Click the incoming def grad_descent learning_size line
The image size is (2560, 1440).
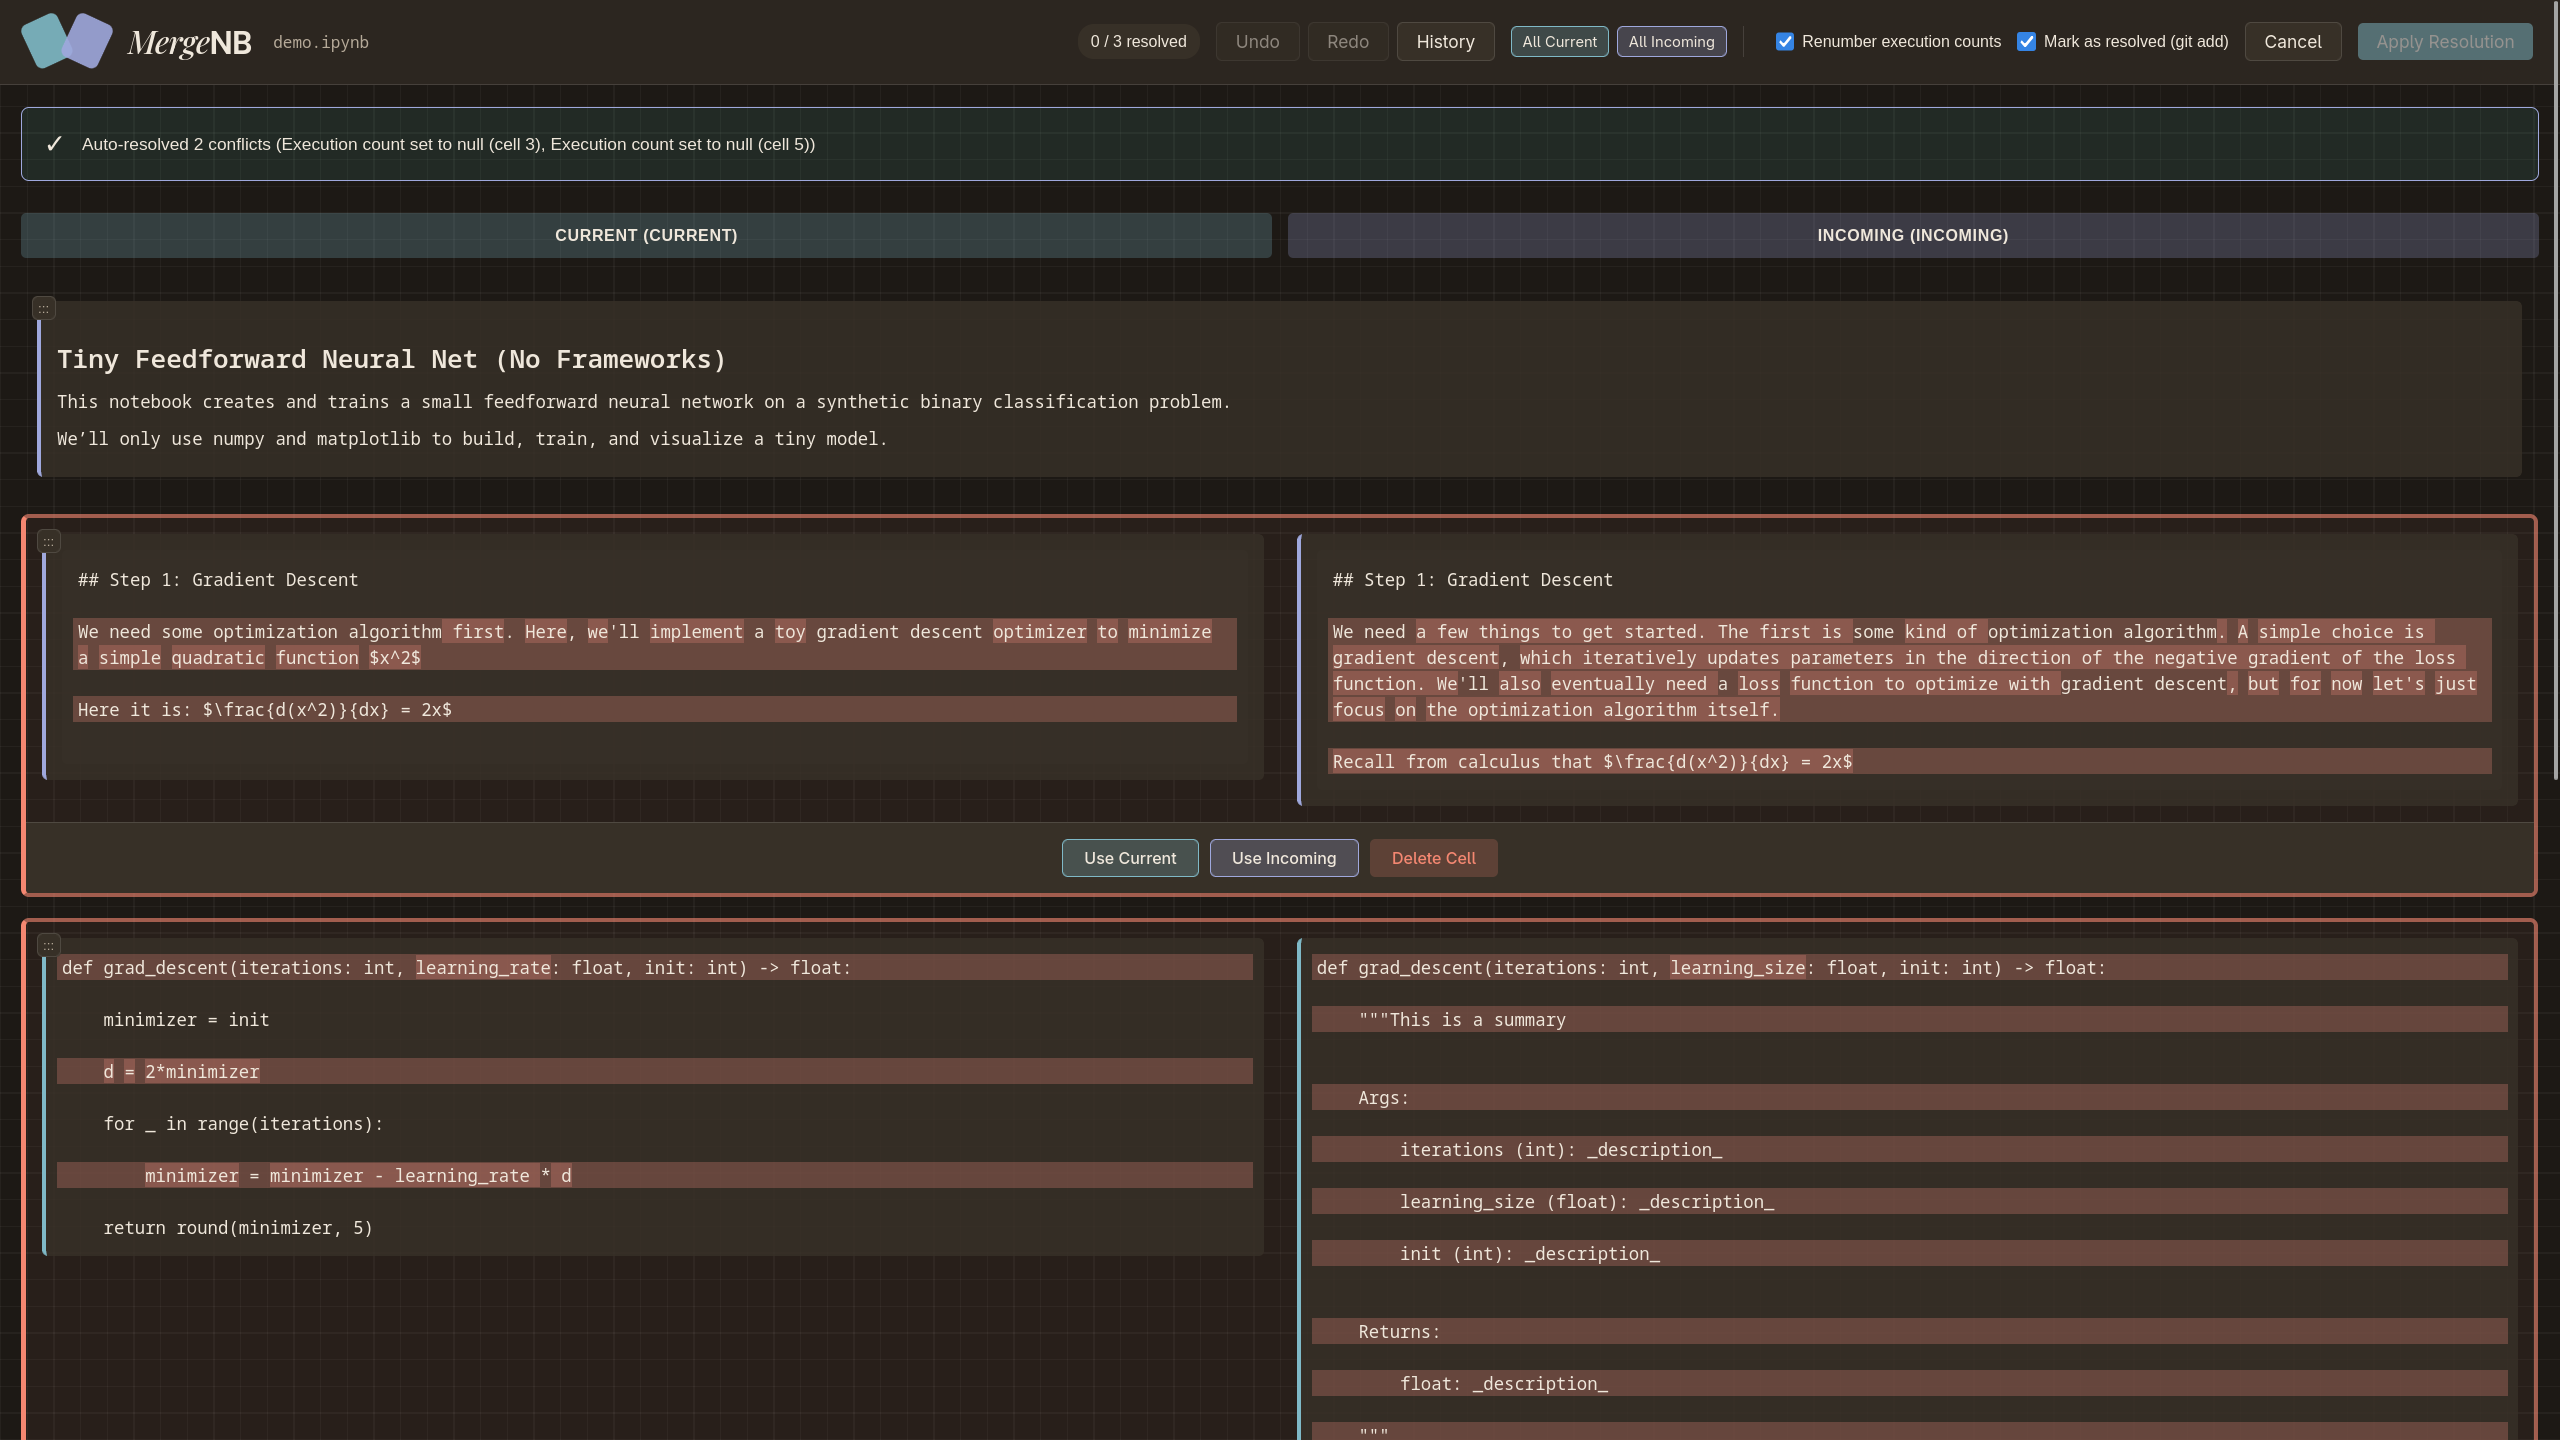pos(1909,967)
